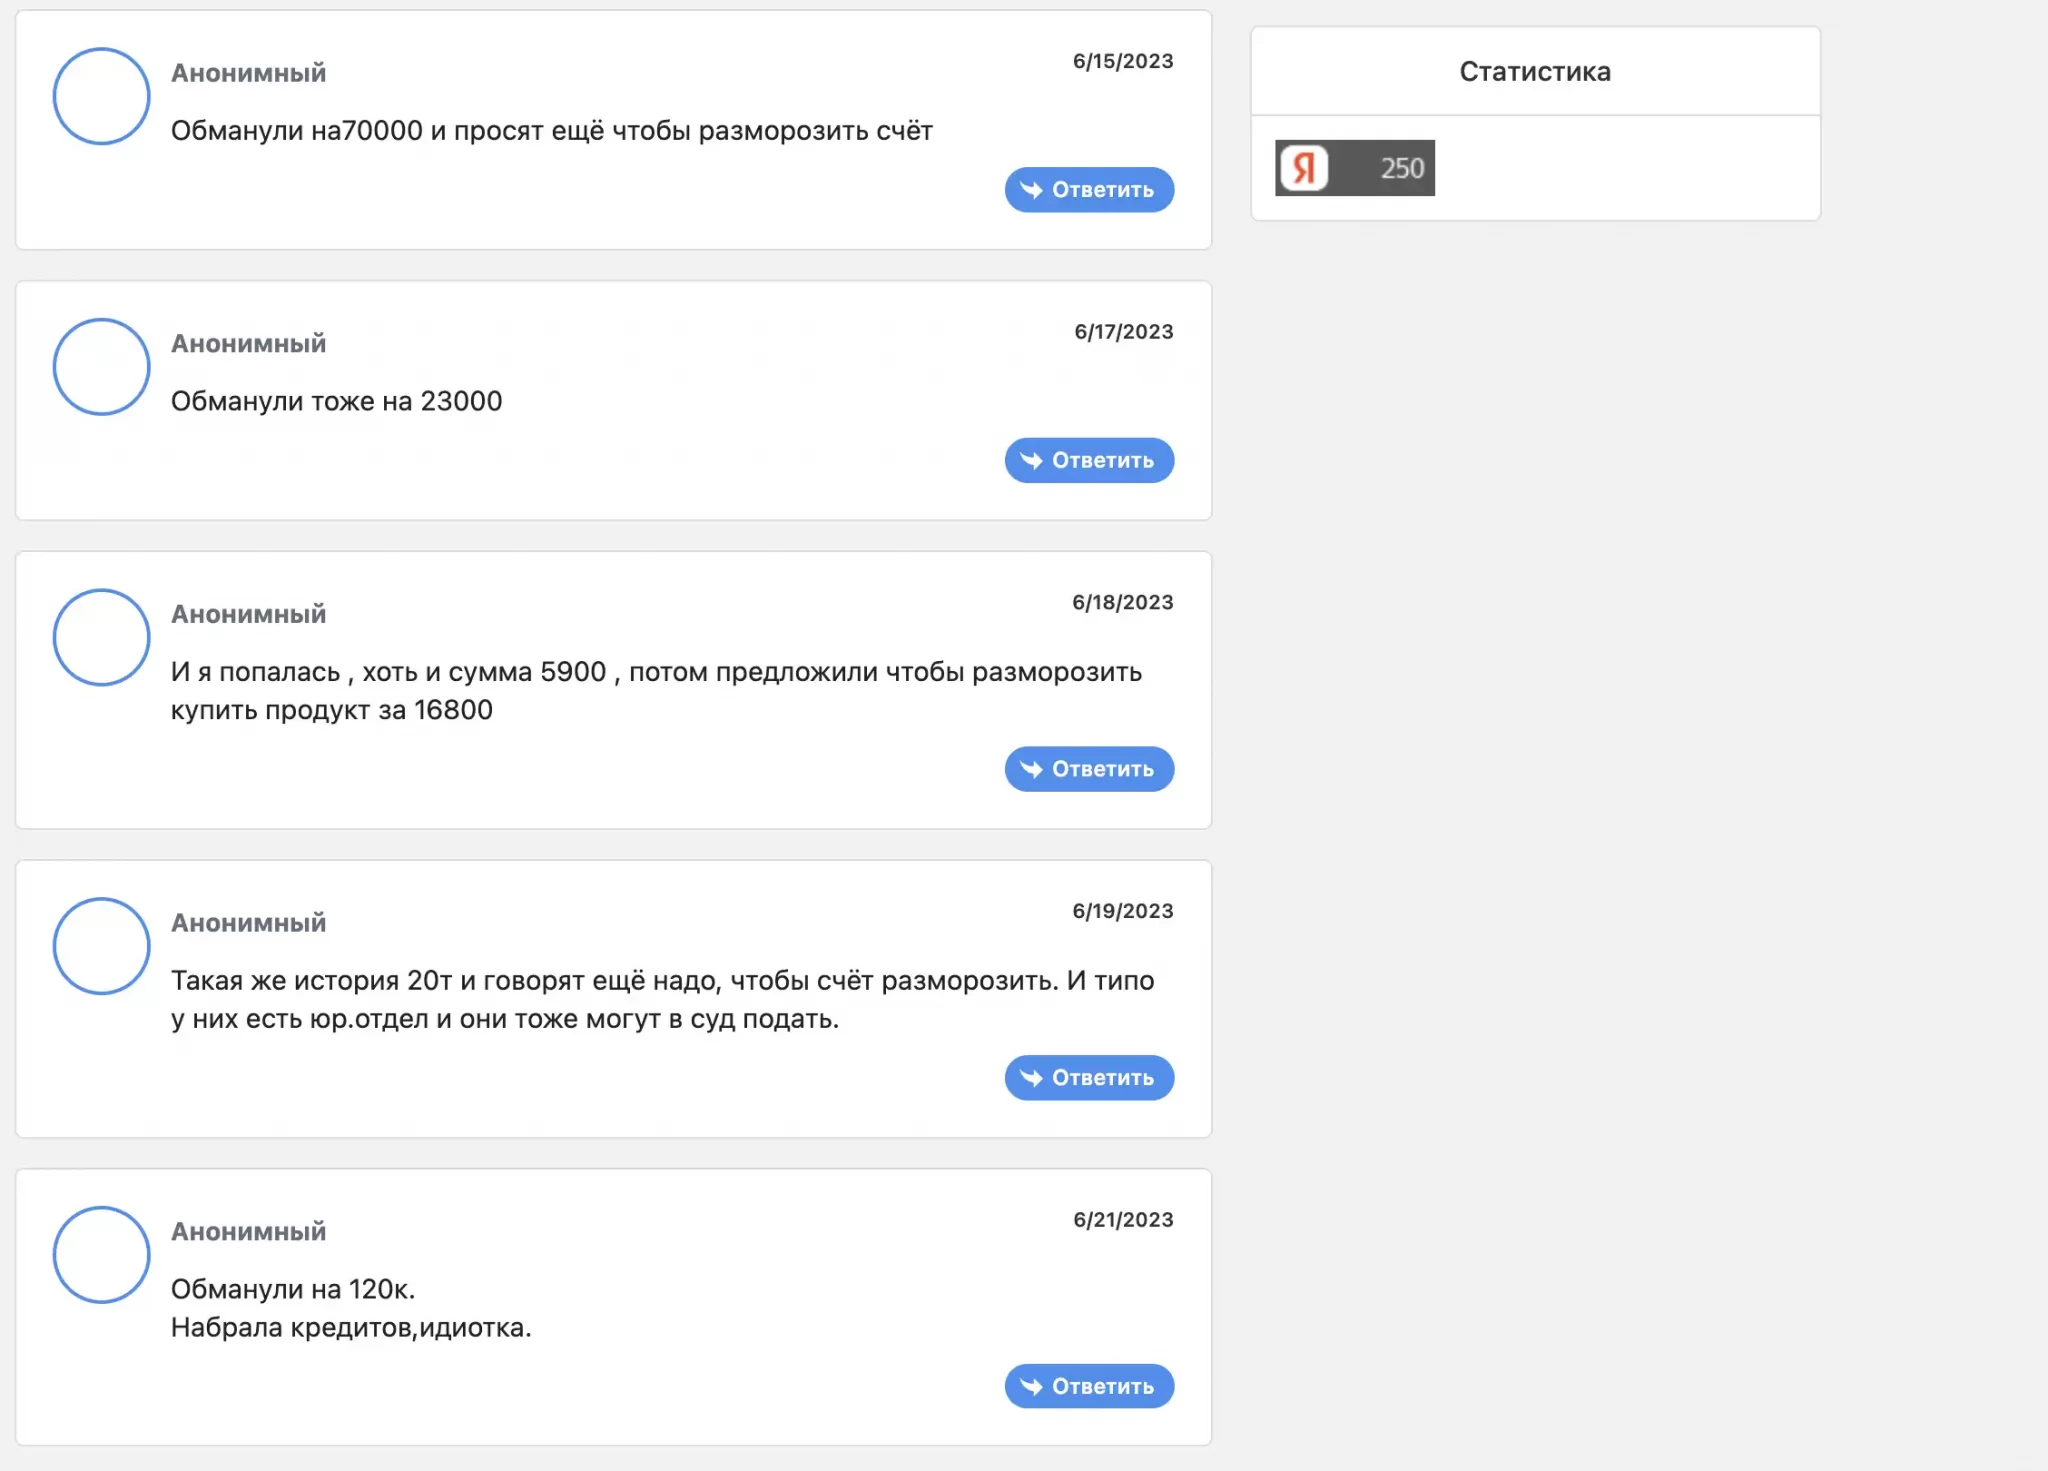Reply to the comment about 120к
Screen dimensions: 2048x1471
coord(1089,1386)
